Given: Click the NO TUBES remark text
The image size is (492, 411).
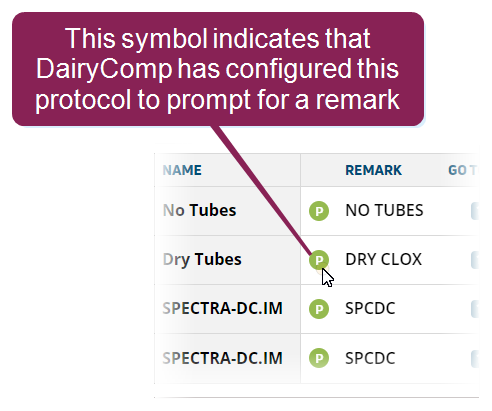Looking at the screenshot, I should tap(384, 211).
